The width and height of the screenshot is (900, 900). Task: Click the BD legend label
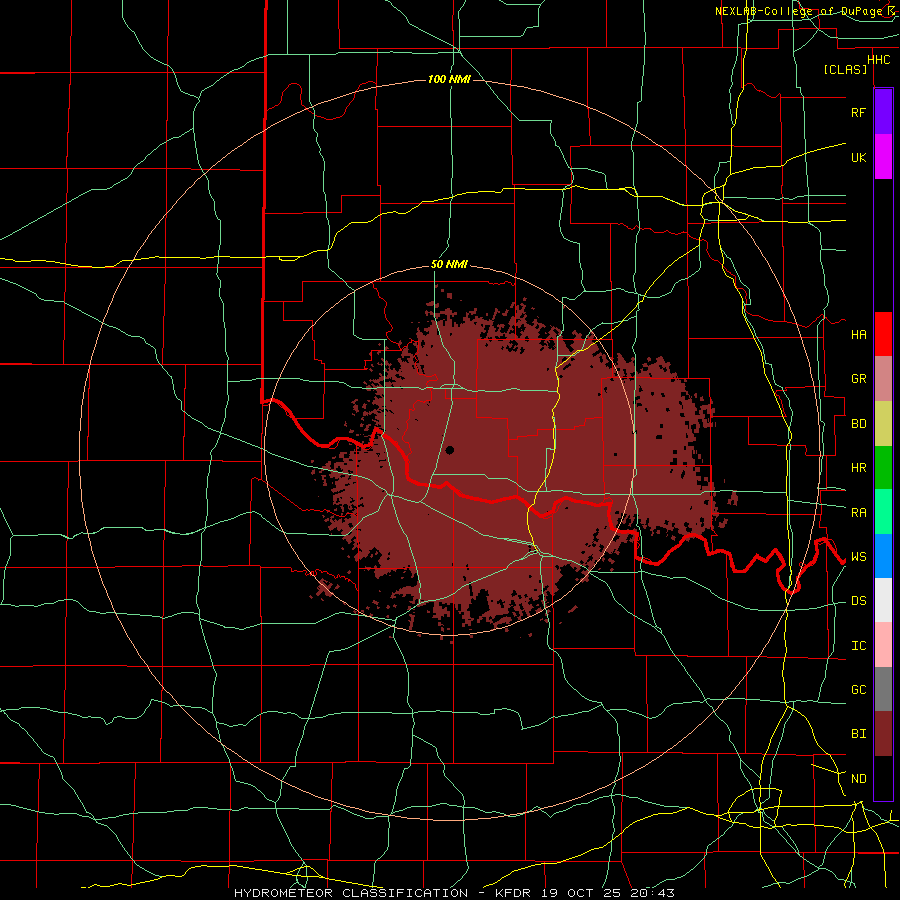pos(858,424)
